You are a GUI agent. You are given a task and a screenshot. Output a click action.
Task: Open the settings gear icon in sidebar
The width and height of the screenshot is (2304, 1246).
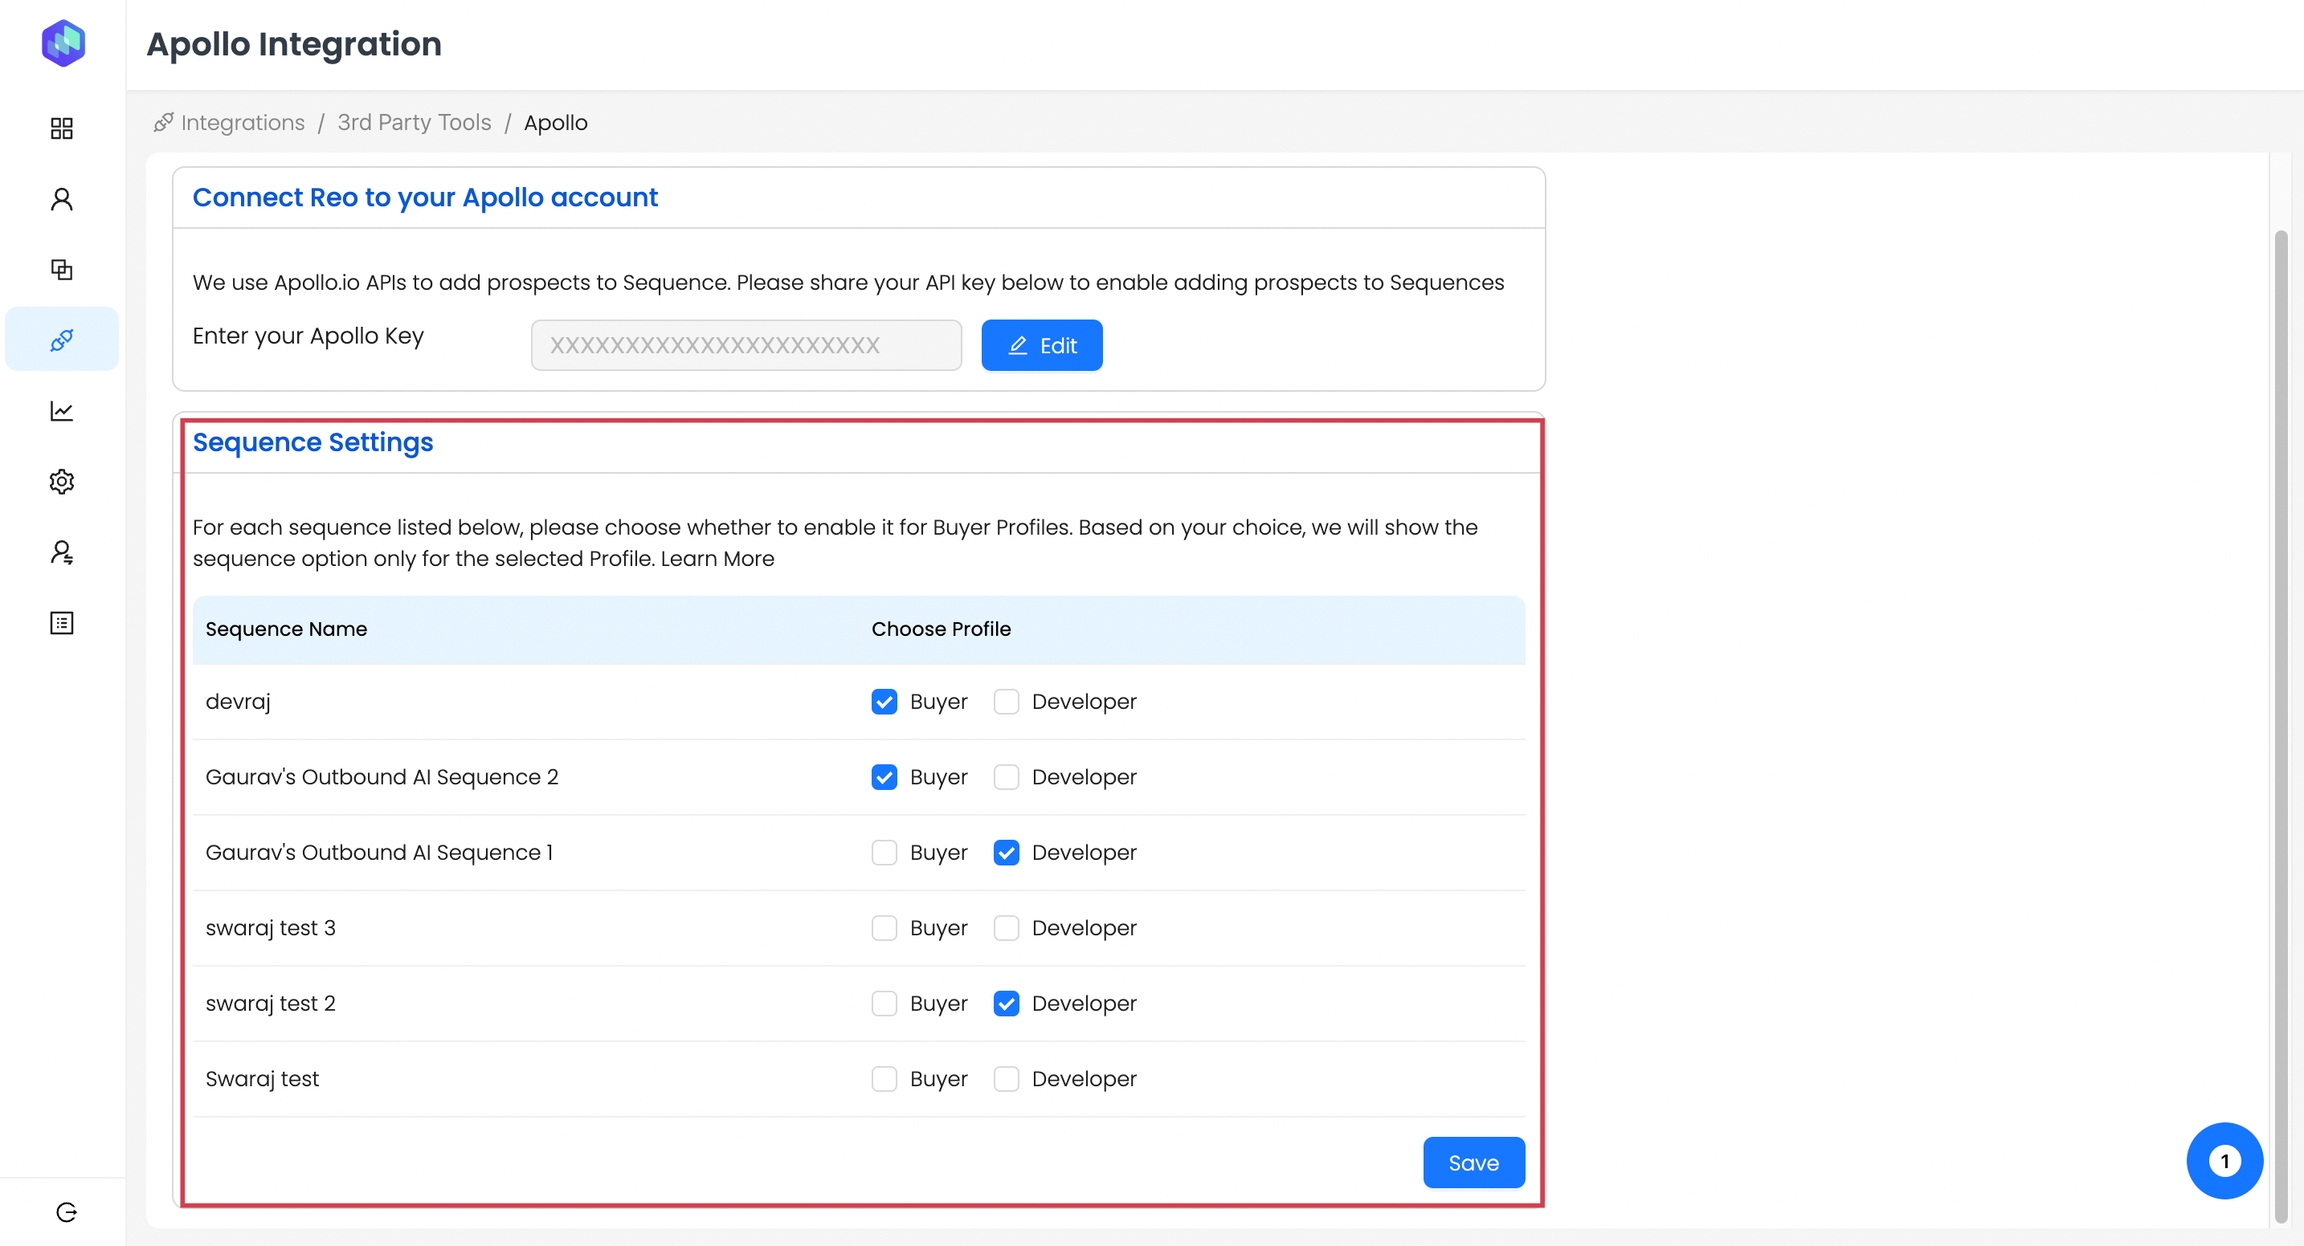click(62, 482)
